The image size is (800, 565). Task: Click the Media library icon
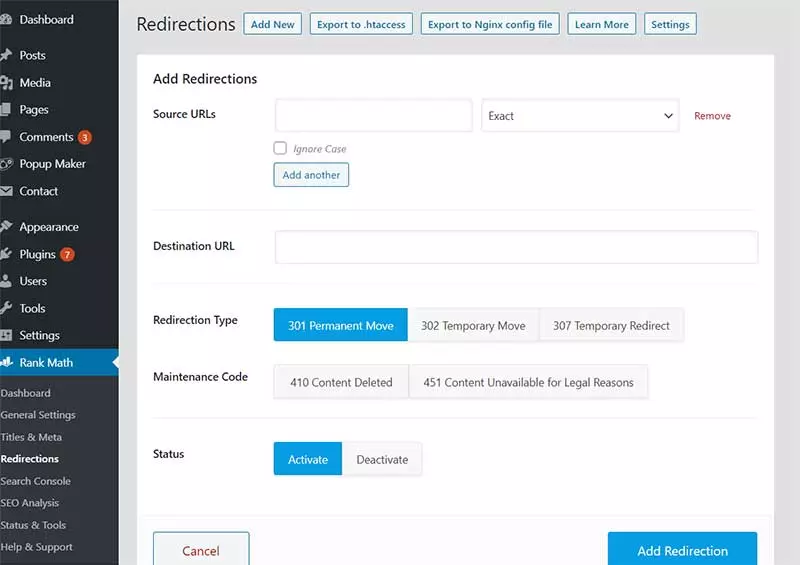(x=6, y=83)
